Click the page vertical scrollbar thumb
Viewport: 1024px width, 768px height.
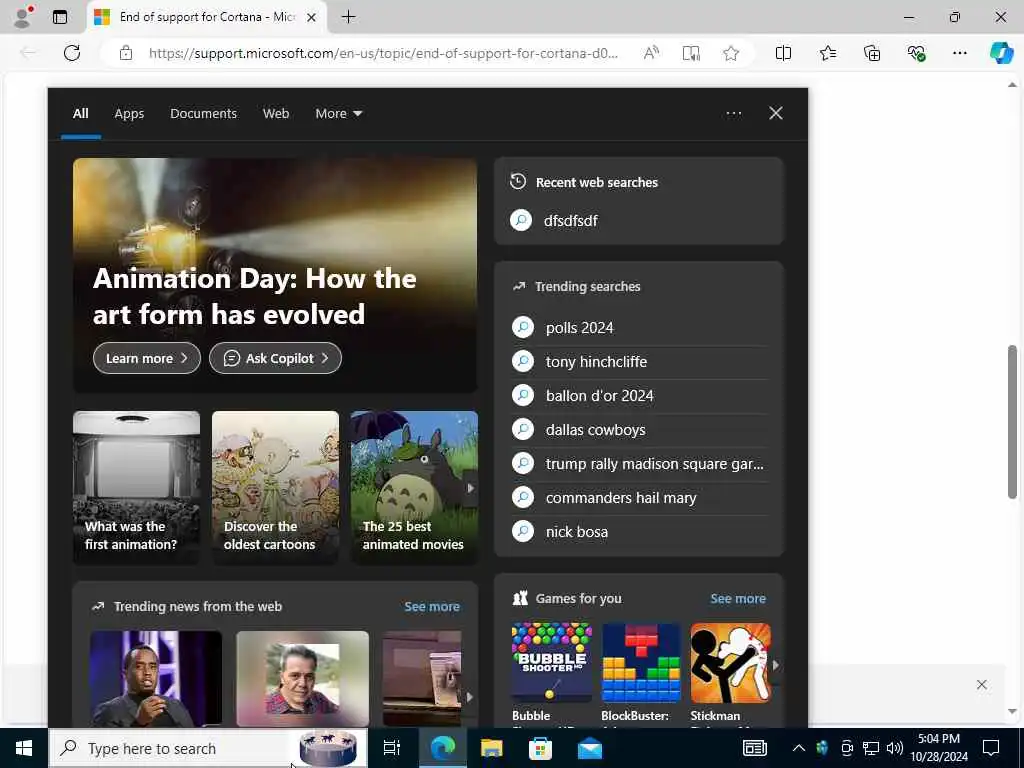1012,423
